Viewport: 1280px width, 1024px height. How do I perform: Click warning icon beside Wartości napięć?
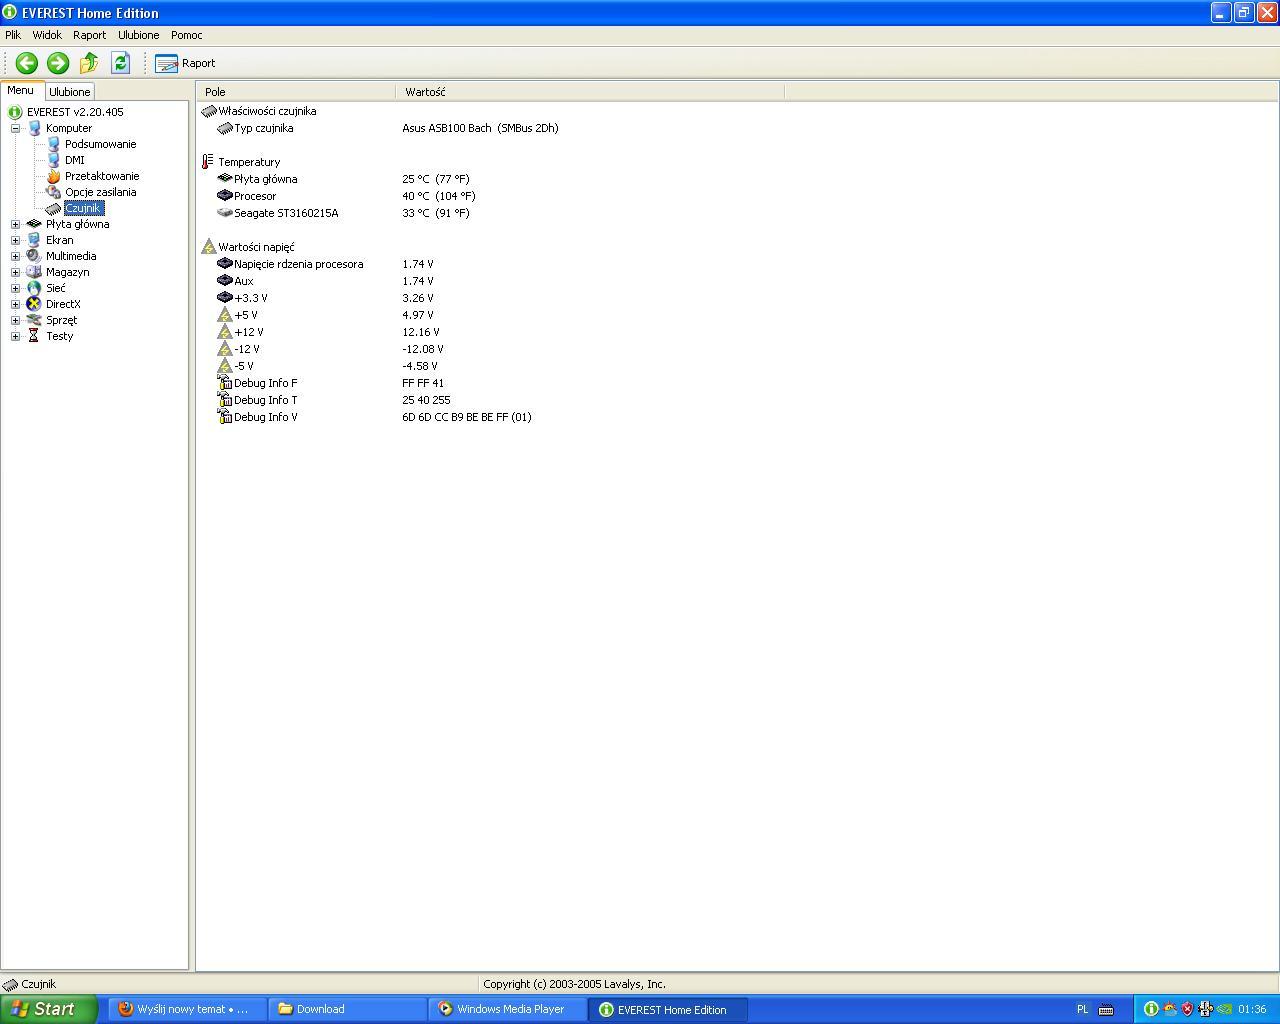[208, 247]
